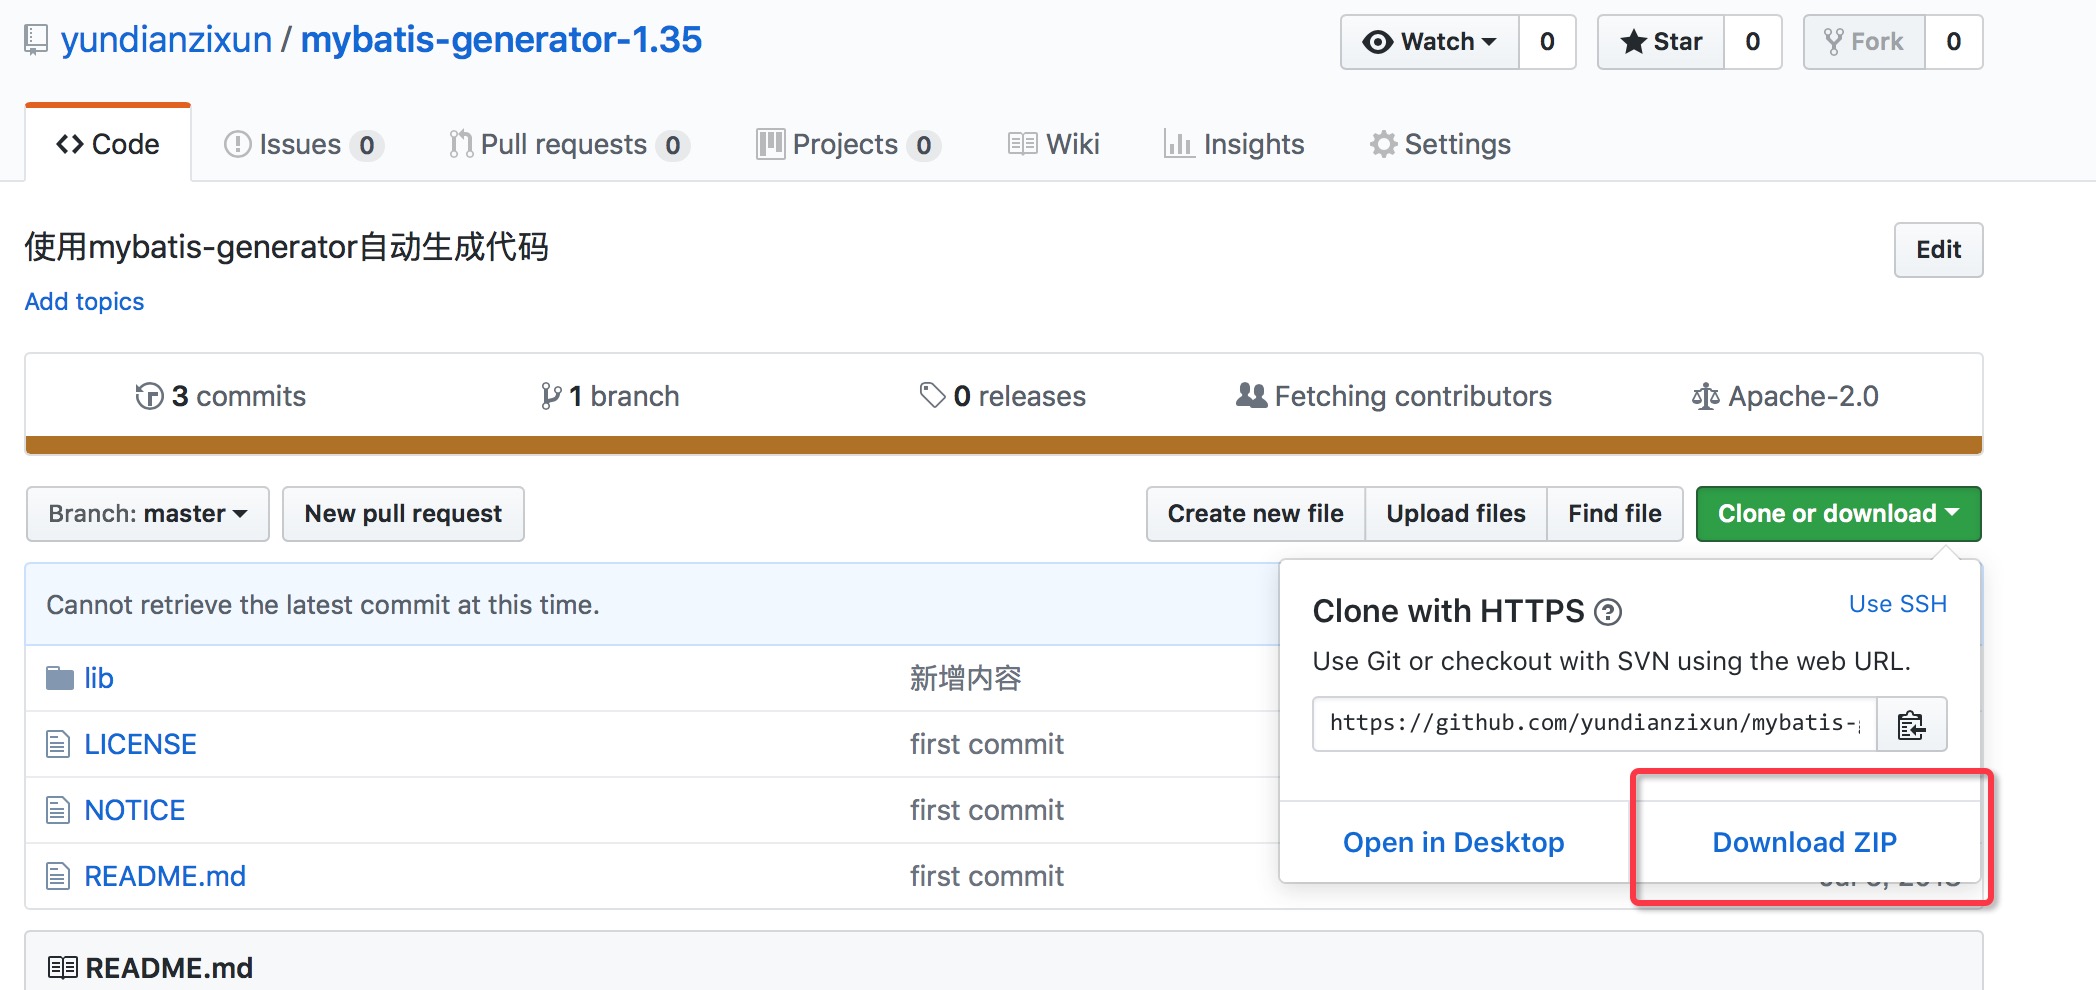This screenshot has width=2096, height=990.
Task: Click Open in Desktop
Action: click(x=1453, y=842)
